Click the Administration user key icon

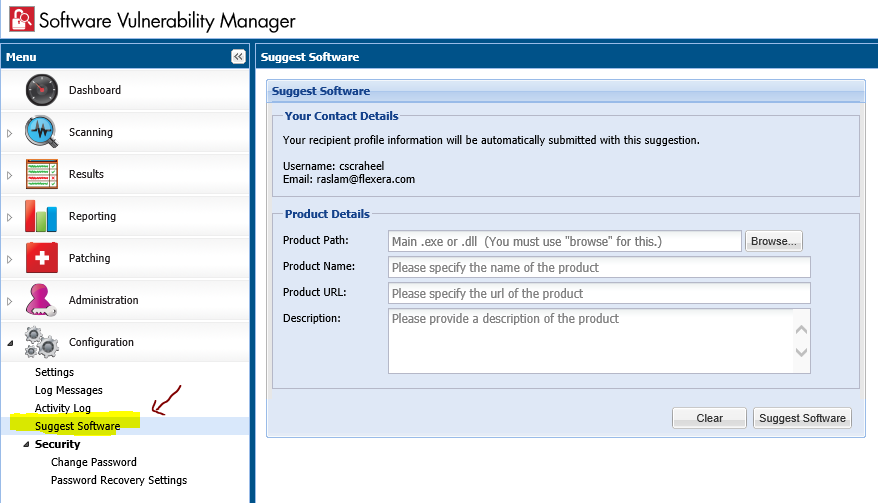point(40,300)
